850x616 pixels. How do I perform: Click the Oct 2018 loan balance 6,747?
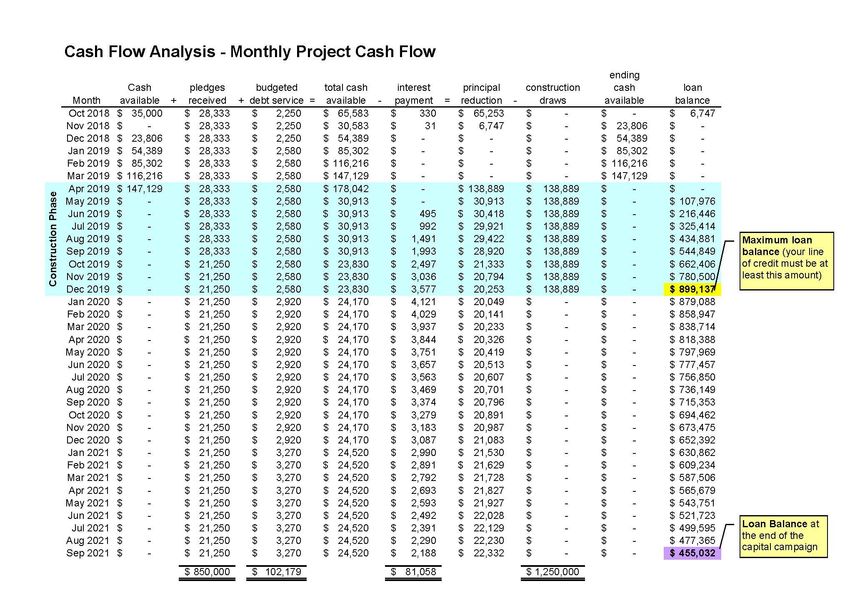tap(703, 113)
